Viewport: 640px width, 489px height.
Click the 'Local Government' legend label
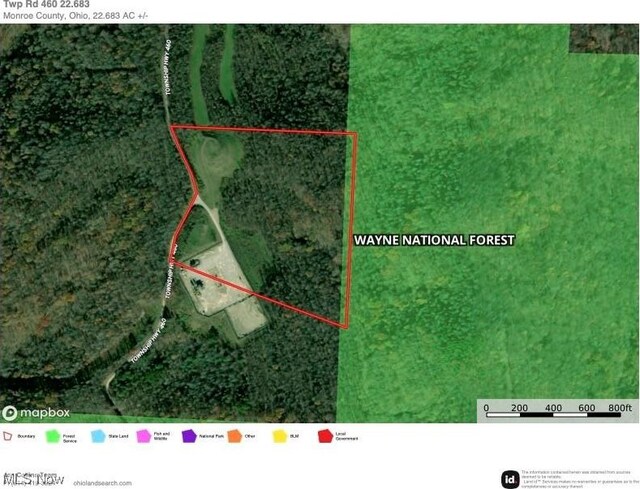(x=347, y=436)
